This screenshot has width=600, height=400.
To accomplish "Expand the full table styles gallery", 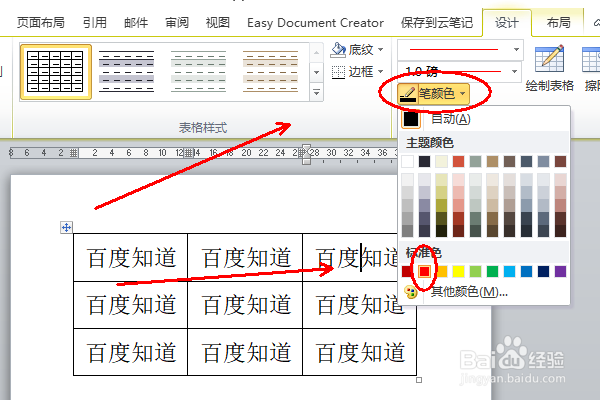I will [316, 93].
